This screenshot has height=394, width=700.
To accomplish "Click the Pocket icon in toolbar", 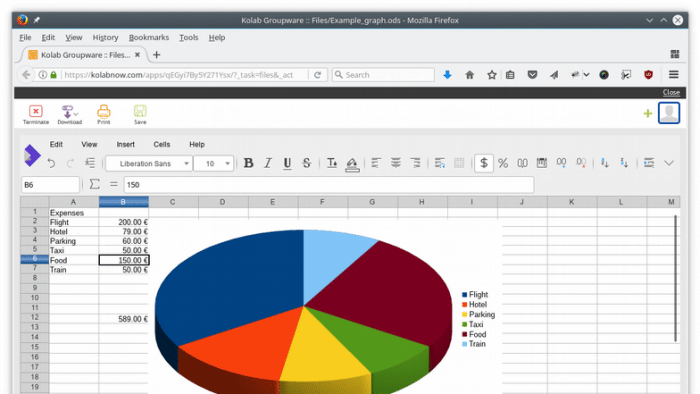I will pos(532,75).
